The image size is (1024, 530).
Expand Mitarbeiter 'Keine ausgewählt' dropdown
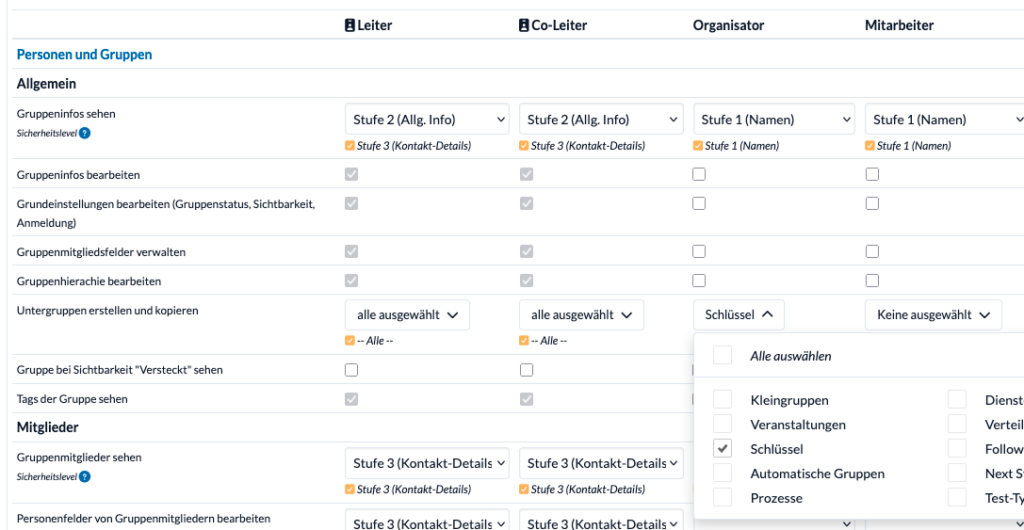933,315
